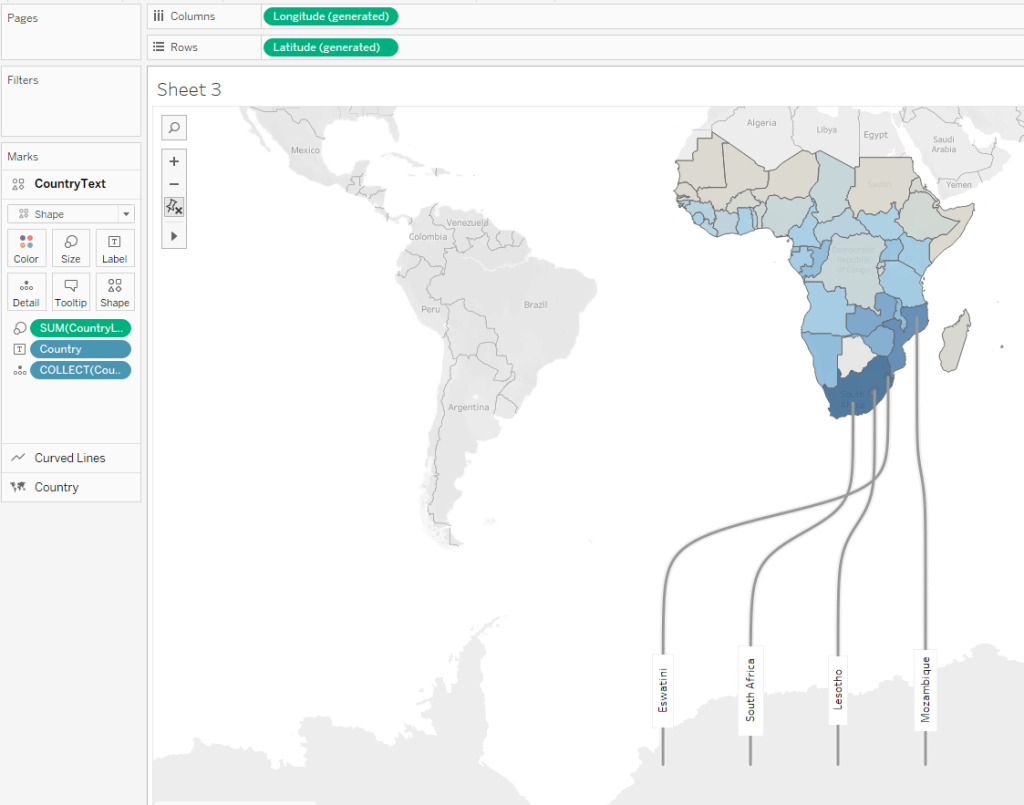This screenshot has height=805, width=1024.
Task: Zoom out using the minus button
Action: (x=174, y=184)
